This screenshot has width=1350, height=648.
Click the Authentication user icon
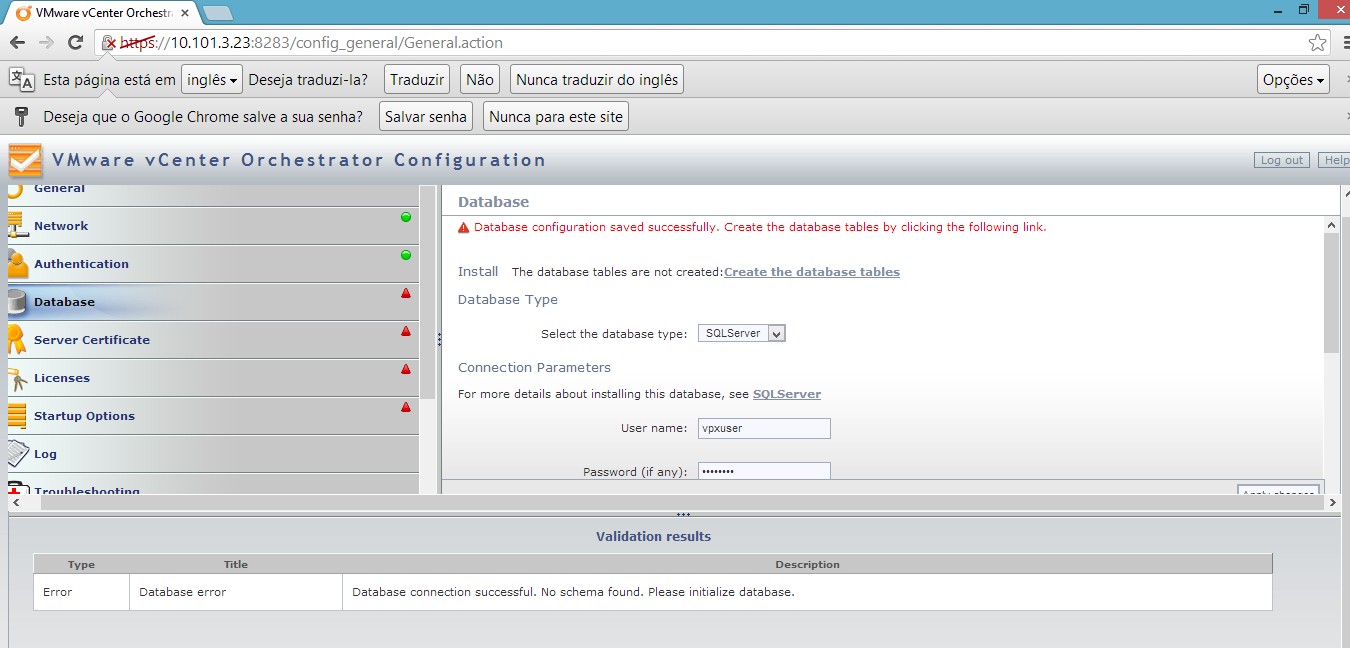[x=17, y=264]
